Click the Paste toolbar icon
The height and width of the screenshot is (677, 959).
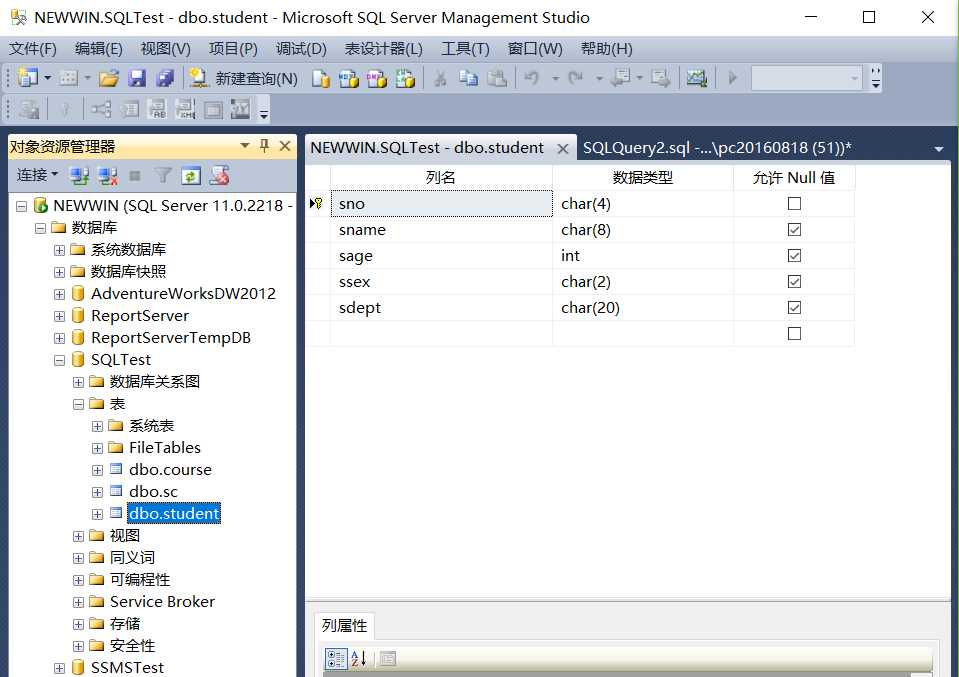point(497,78)
